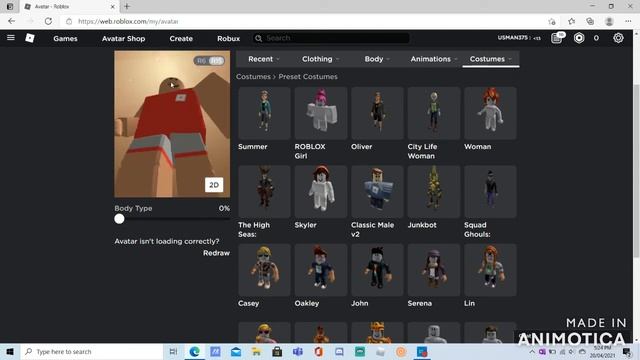The width and height of the screenshot is (640, 360).
Task: Click username USMAN375 in header
Action: (513, 38)
